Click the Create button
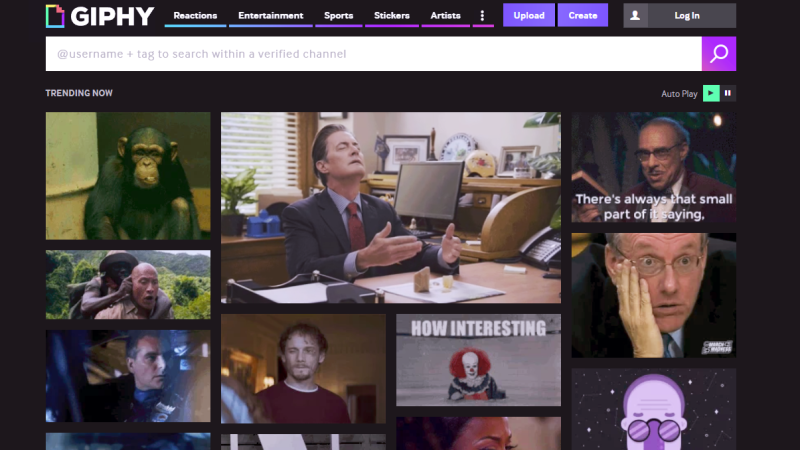 pos(583,15)
